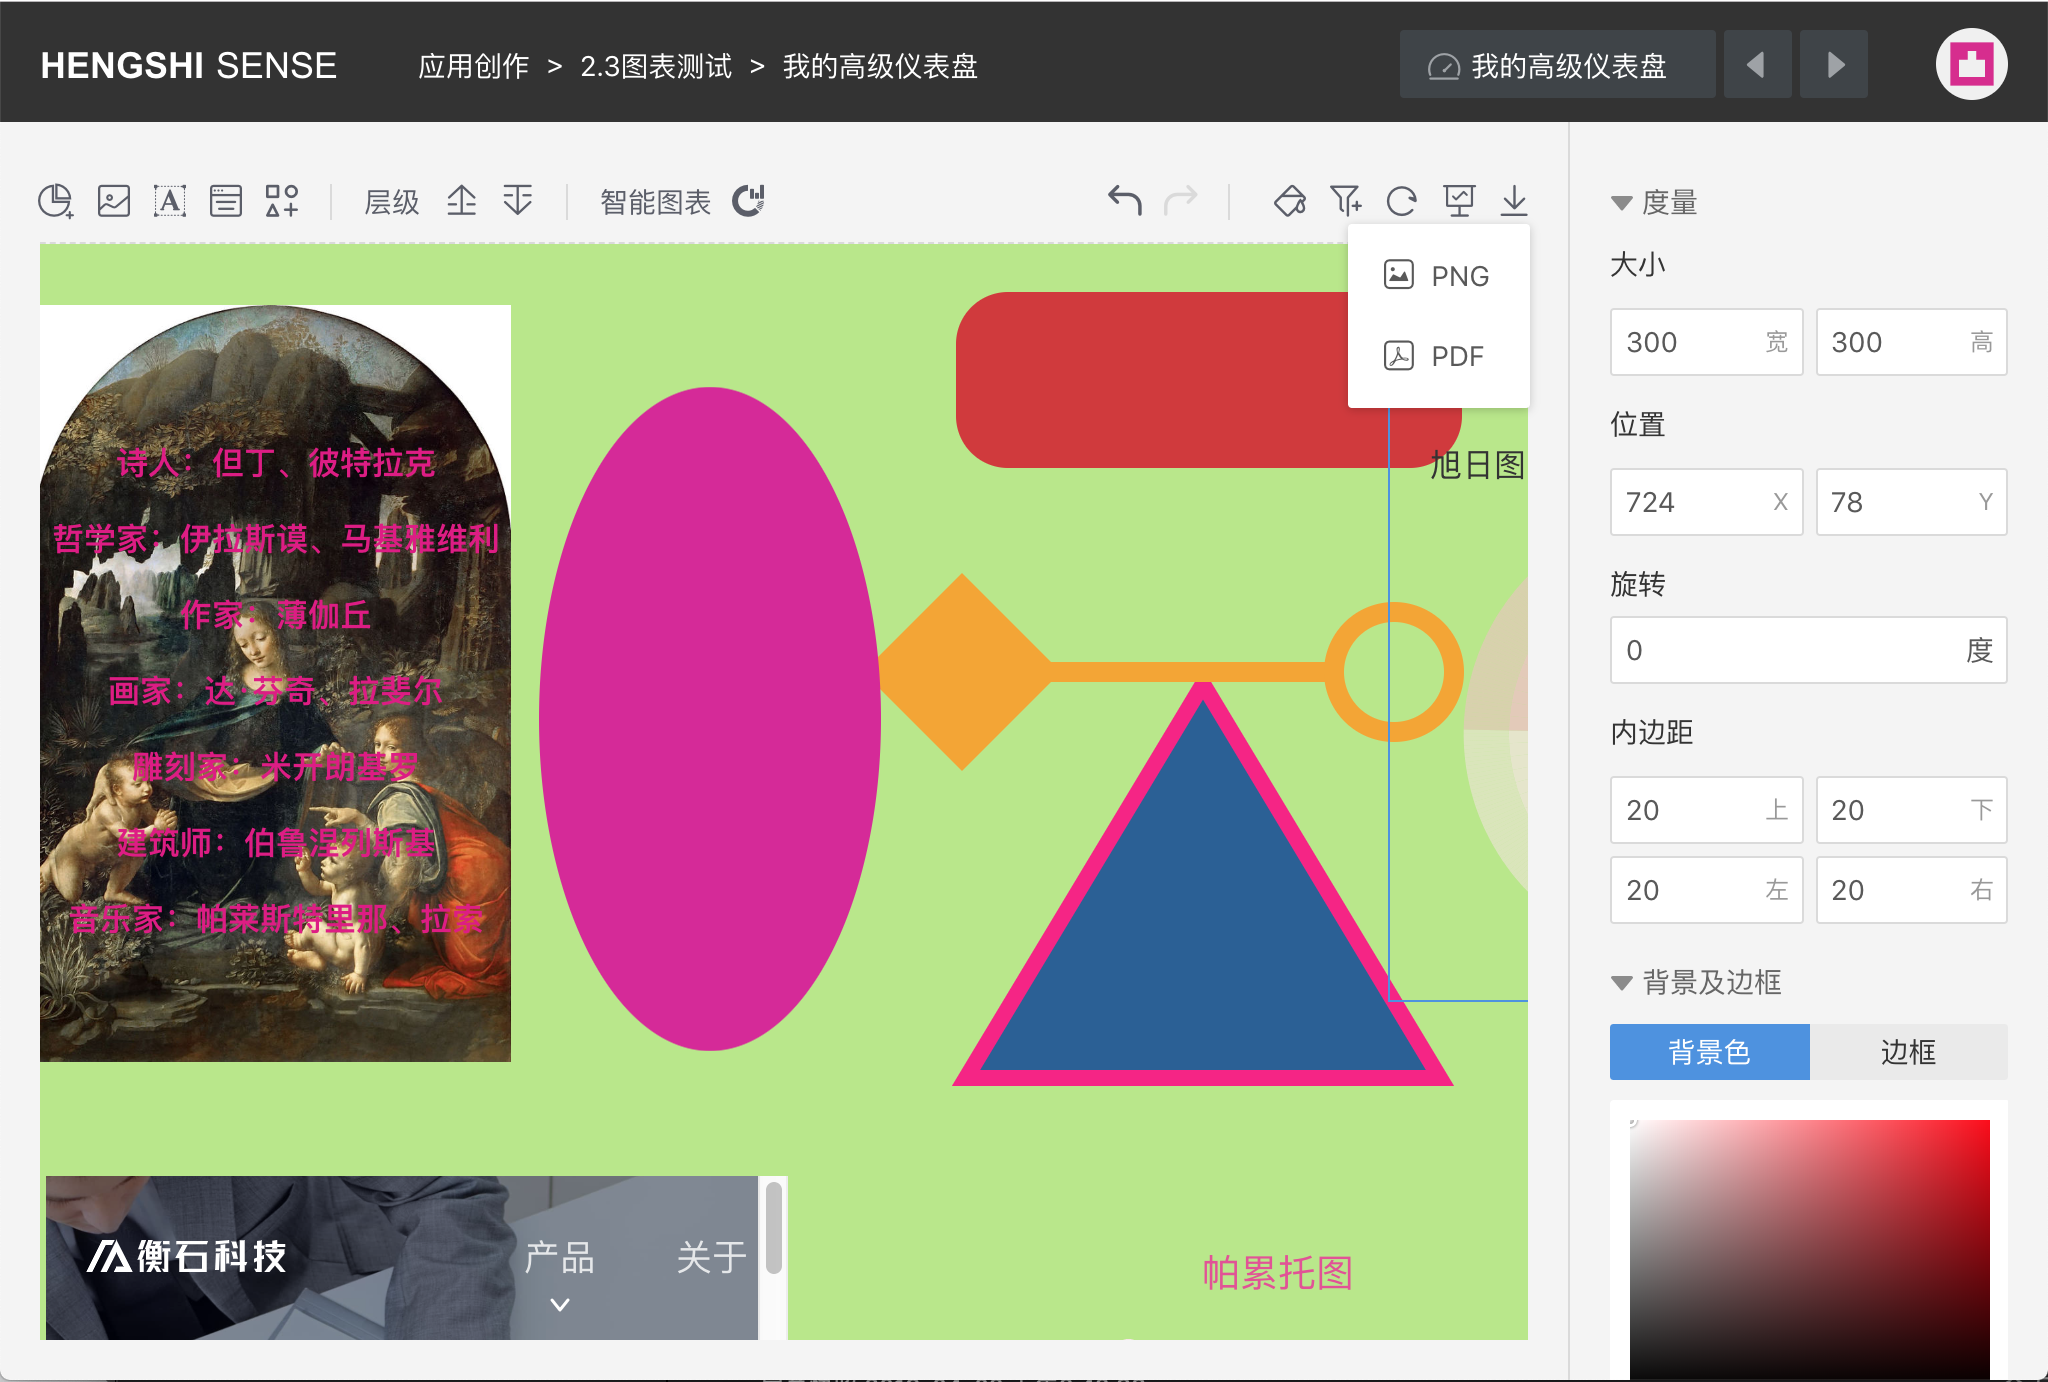Edit left padding field
The image size is (2048, 1382).
click(x=1706, y=890)
